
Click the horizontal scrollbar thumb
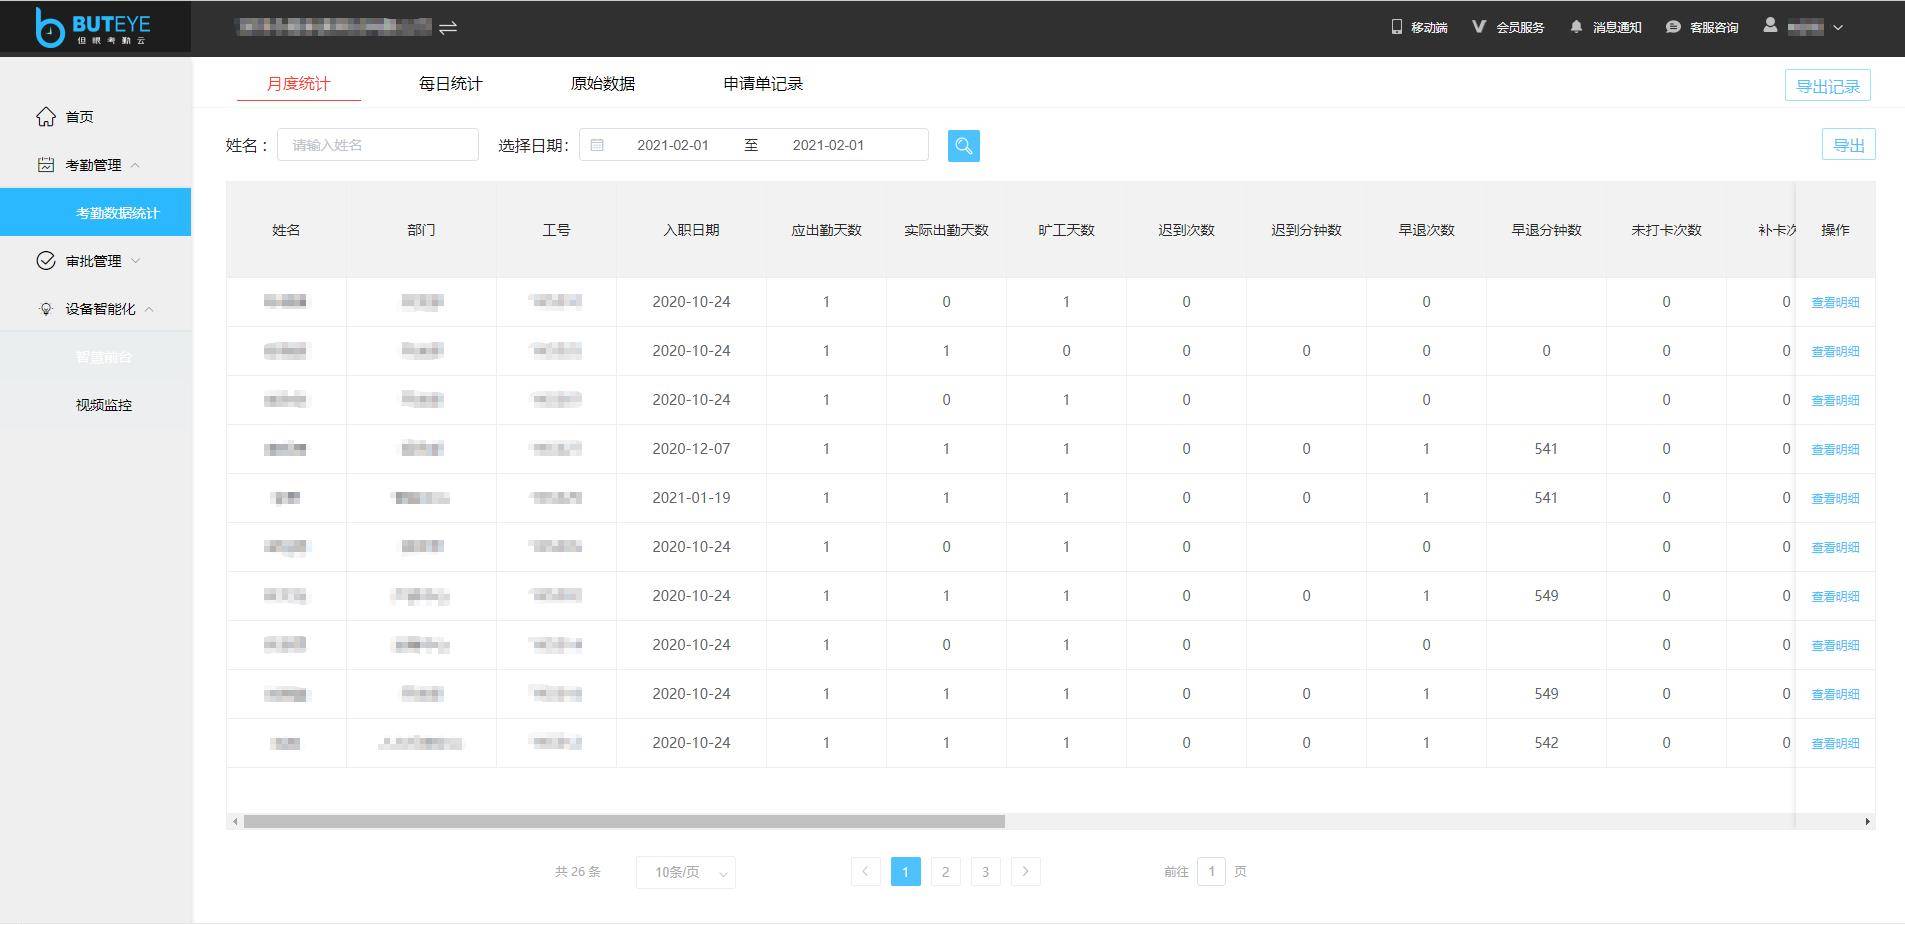point(624,821)
